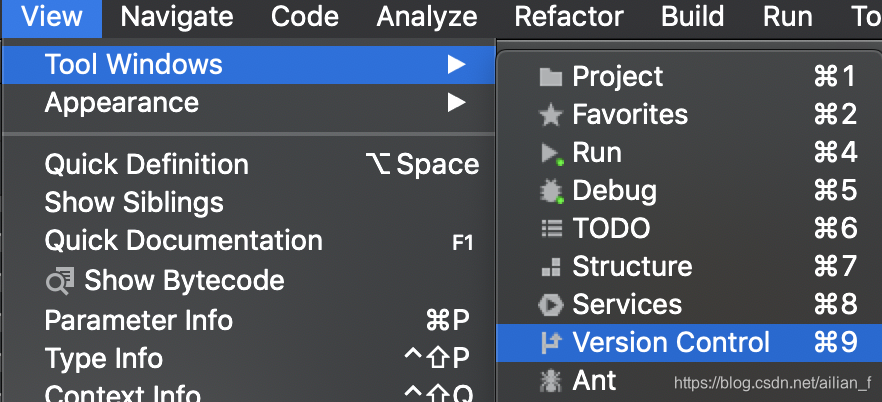Click the Structure blocks icon

551,267
